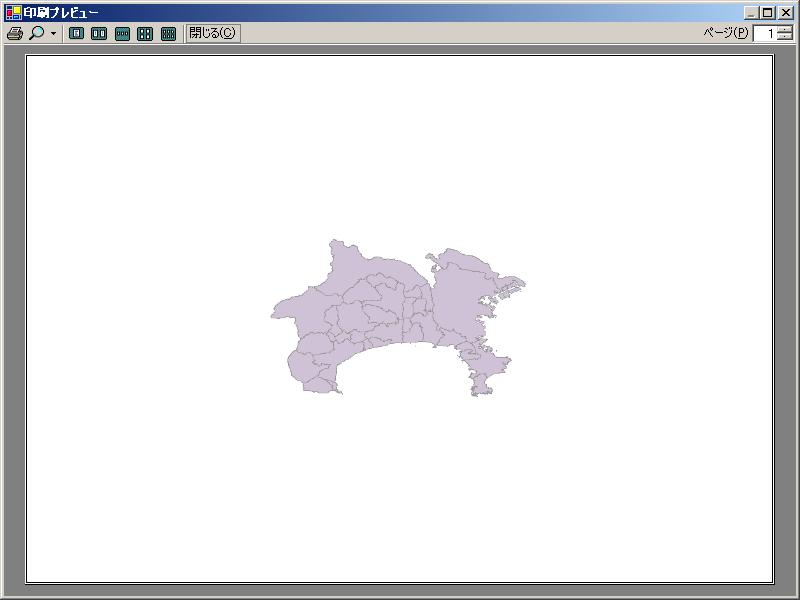Click the ページ(P) label text
This screenshot has height=600, width=800.
(x=726, y=32)
